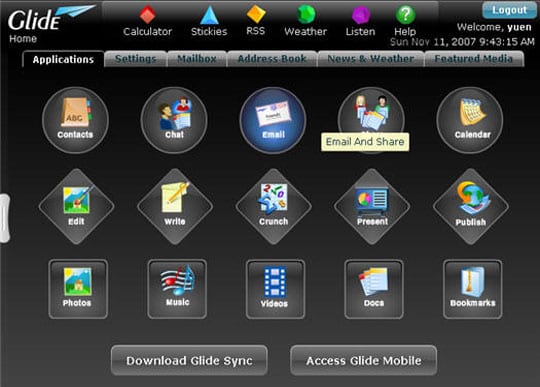Launch the Edit image app
The image size is (540, 387).
[76, 207]
